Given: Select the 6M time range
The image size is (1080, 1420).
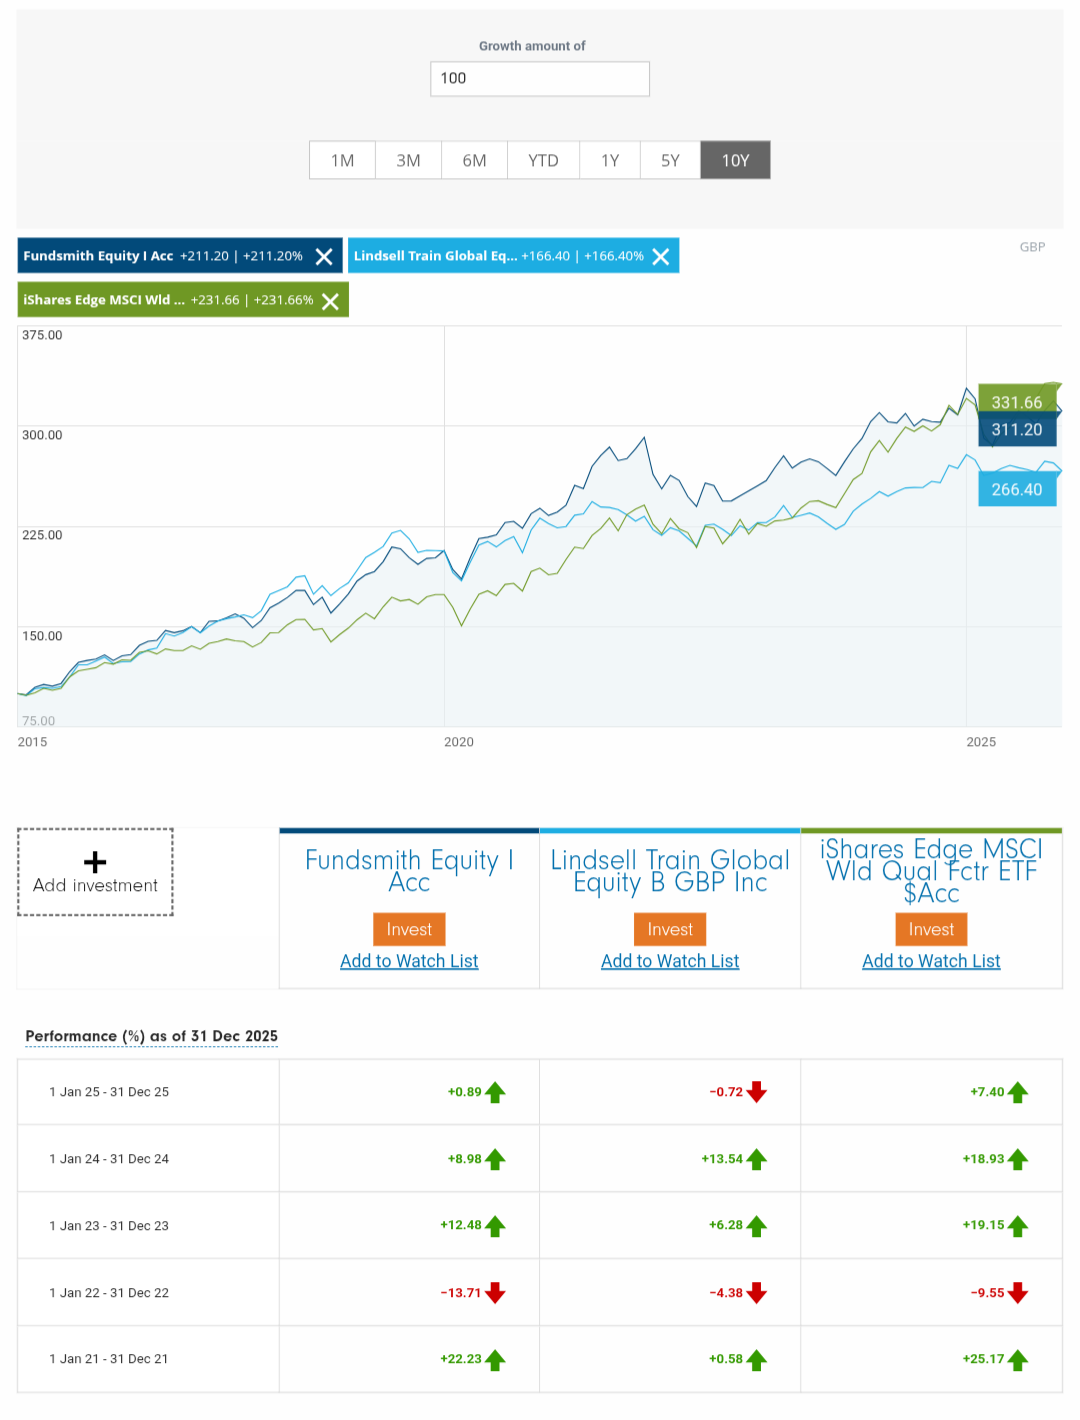Looking at the screenshot, I should pyautogui.click(x=475, y=160).
